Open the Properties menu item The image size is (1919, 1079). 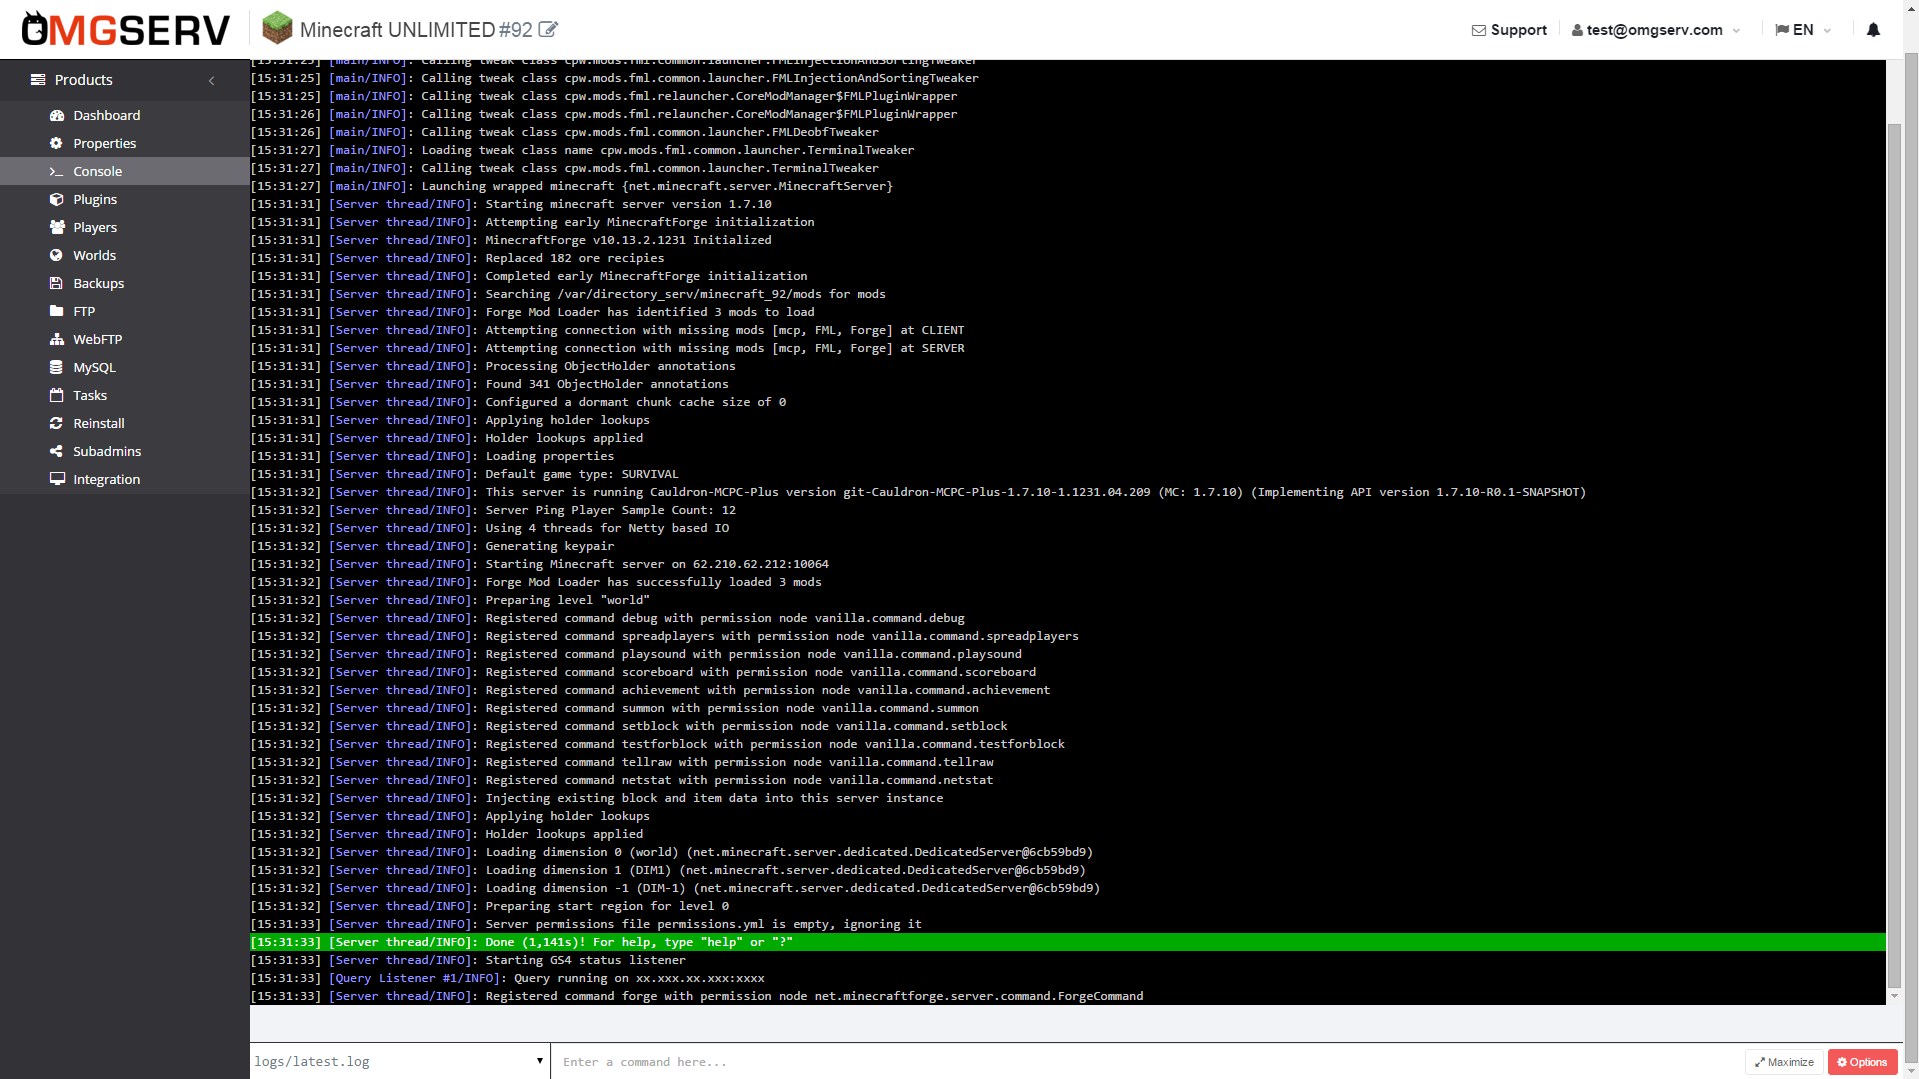tap(124, 143)
